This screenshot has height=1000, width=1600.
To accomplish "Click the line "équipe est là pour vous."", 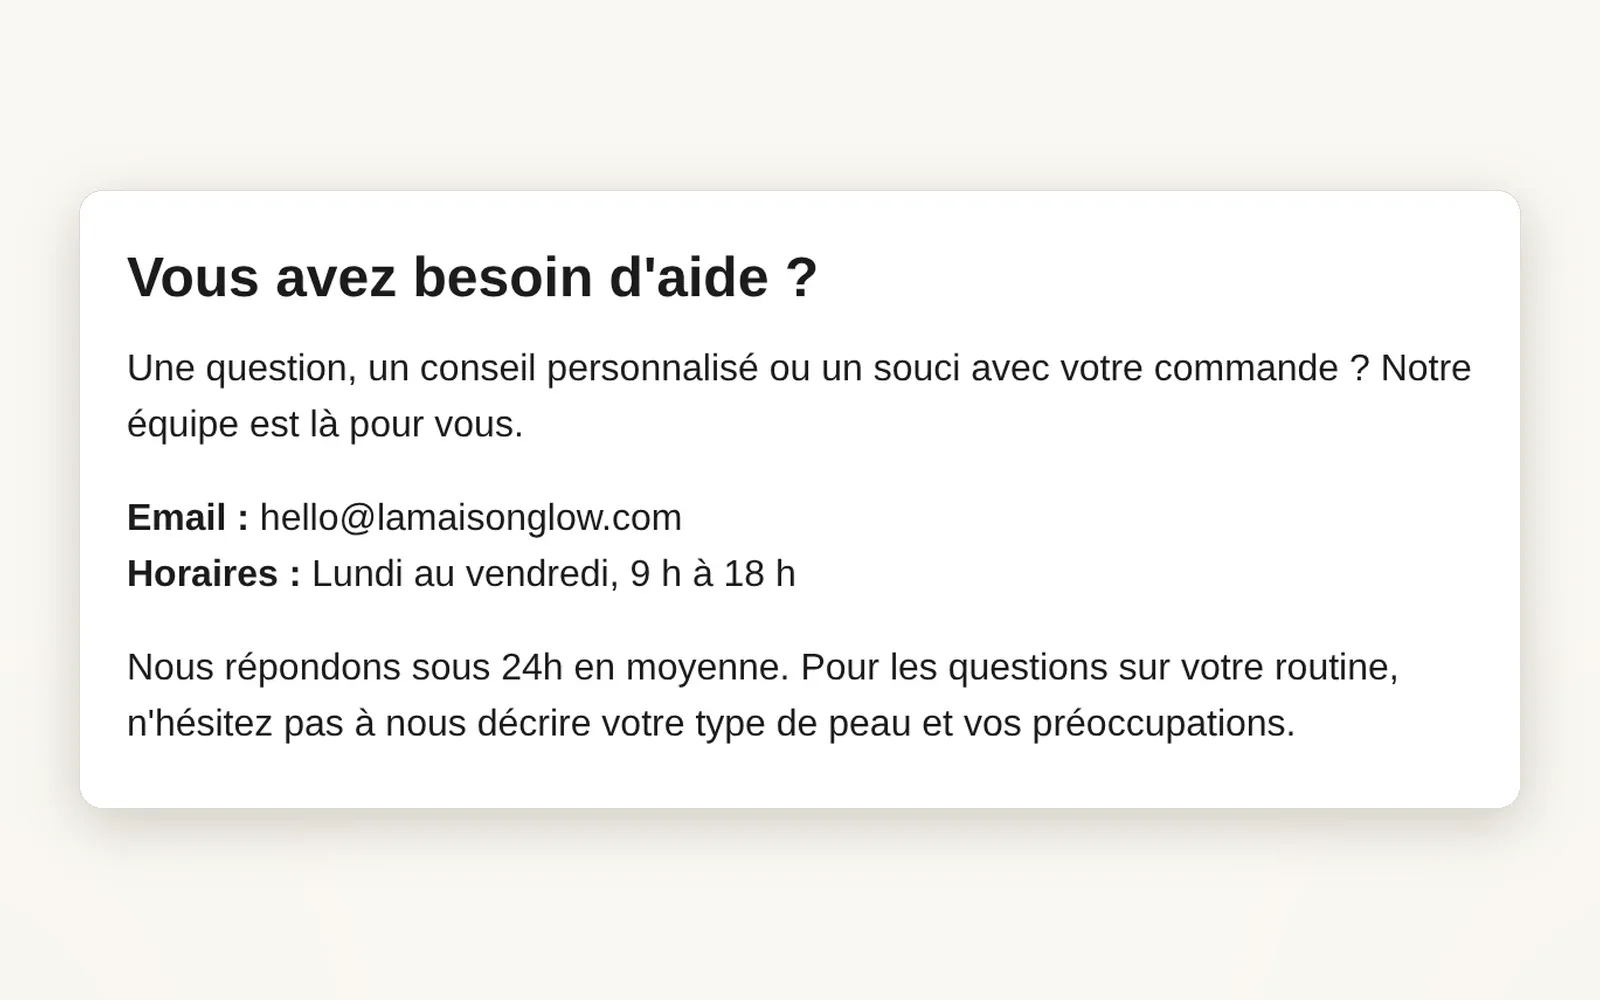I will click(325, 424).
